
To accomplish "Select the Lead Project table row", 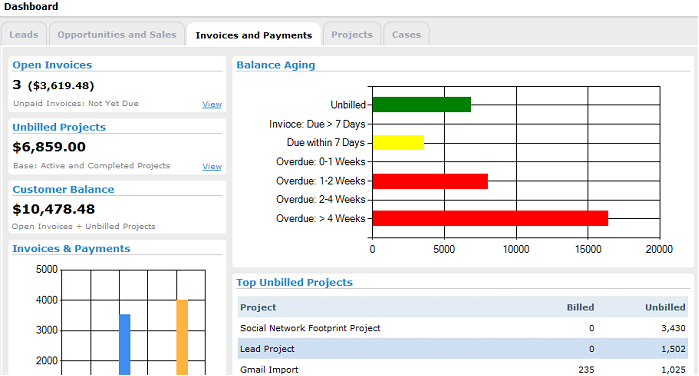I will coord(462,349).
